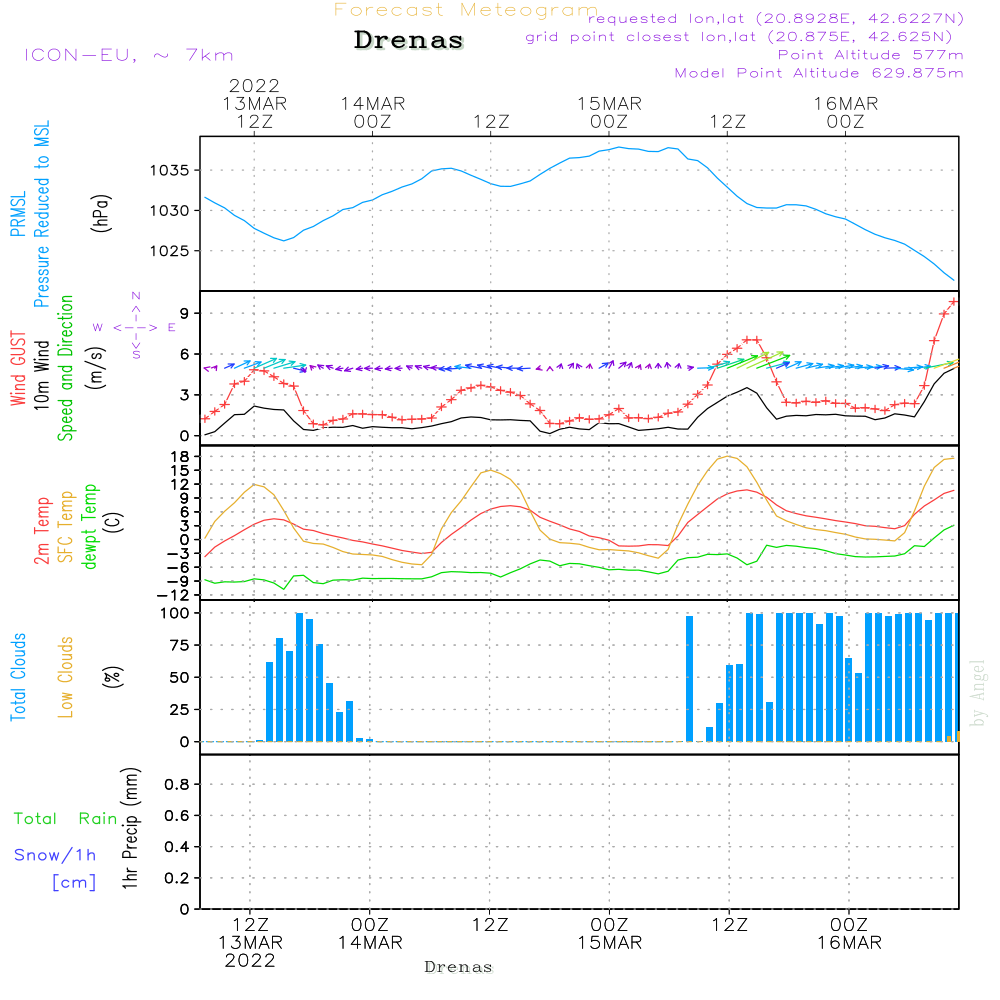This screenshot has width=1000, height=1000.
Task: Click the 'Forecast Meteogram' heading
Action: [x=466, y=10]
